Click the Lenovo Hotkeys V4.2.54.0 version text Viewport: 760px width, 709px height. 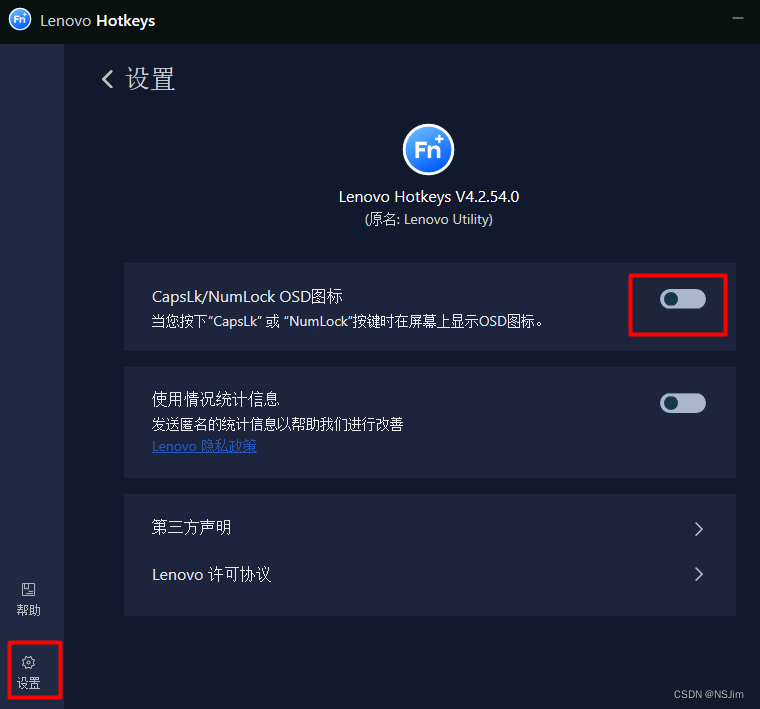(x=428, y=197)
